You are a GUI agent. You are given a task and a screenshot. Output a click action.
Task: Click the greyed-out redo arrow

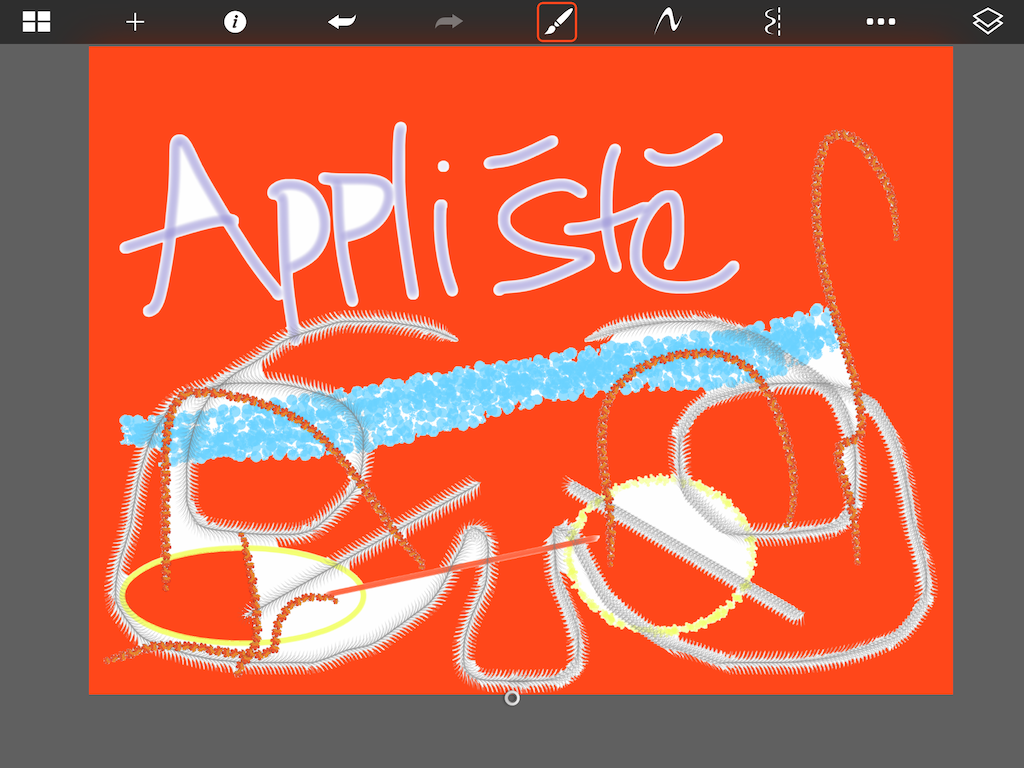click(449, 22)
